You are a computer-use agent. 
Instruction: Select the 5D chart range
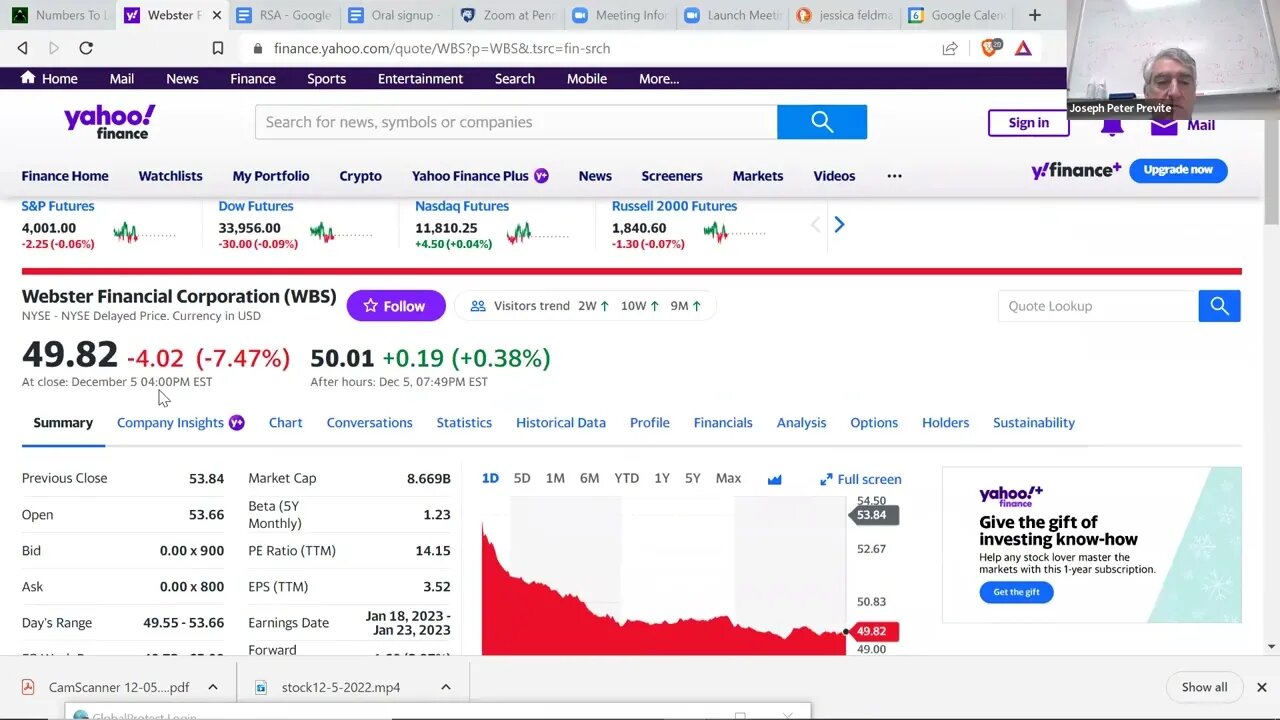click(x=522, y=479)
